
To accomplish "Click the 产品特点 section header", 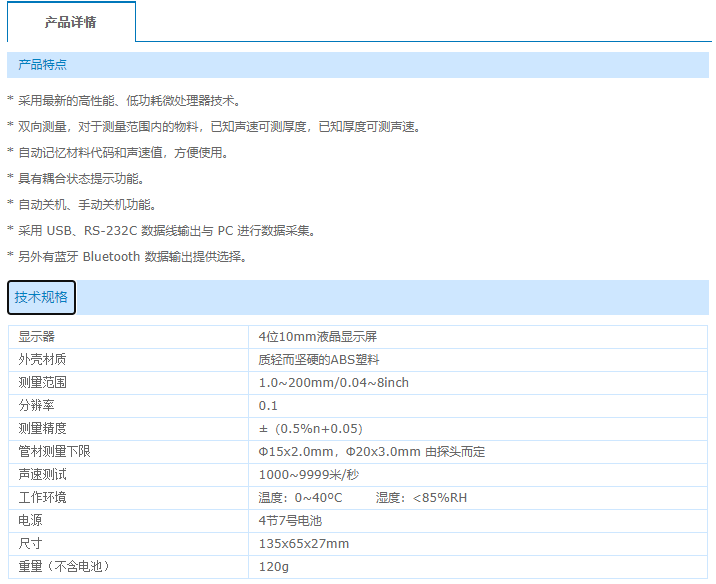I will [43, 65].
